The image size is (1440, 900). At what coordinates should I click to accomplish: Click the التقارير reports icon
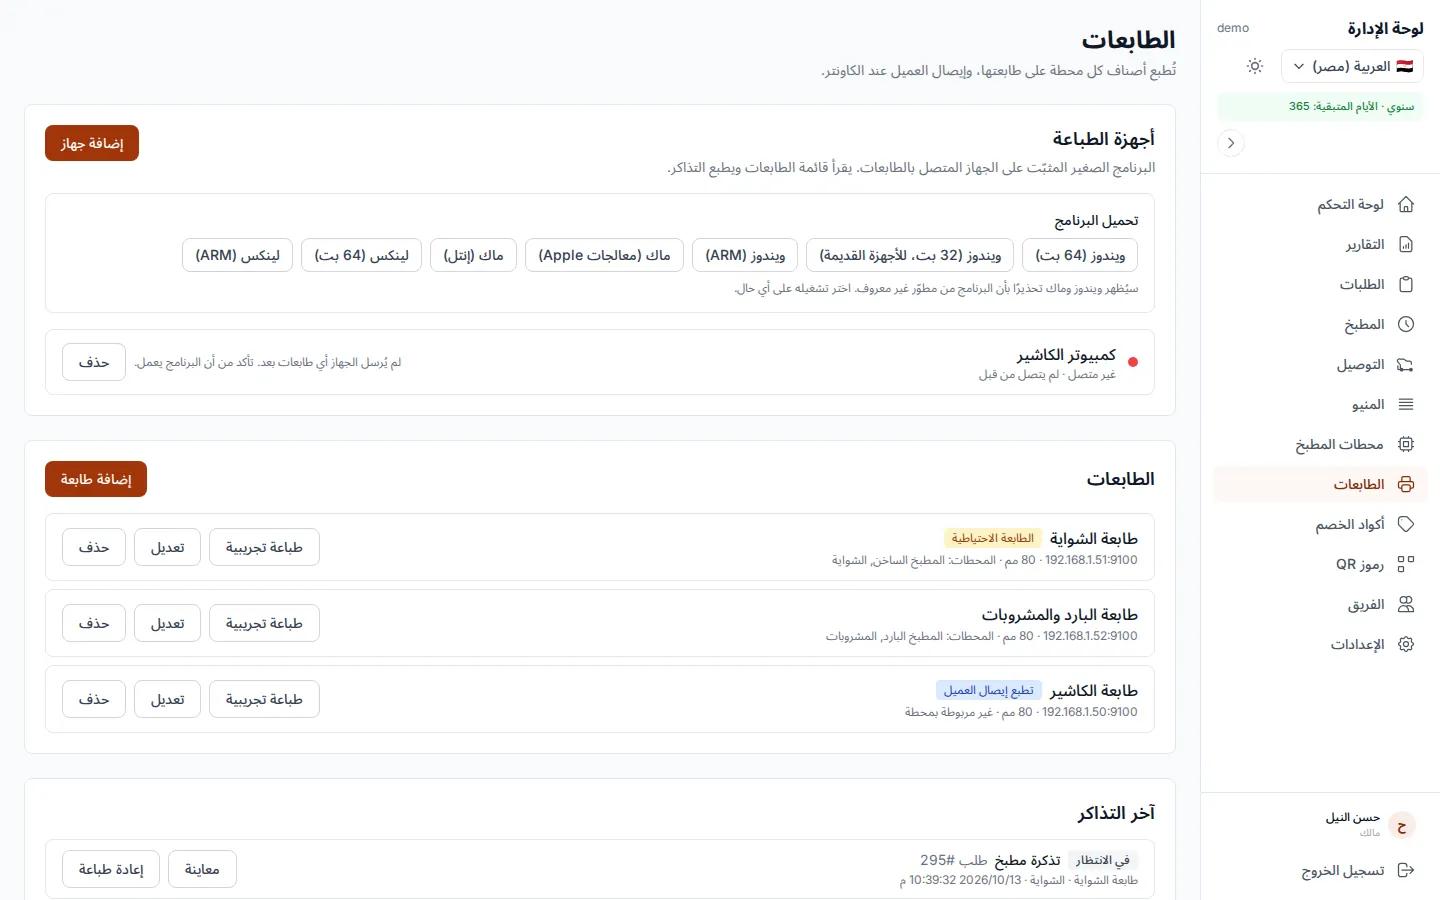(1406, 244)
